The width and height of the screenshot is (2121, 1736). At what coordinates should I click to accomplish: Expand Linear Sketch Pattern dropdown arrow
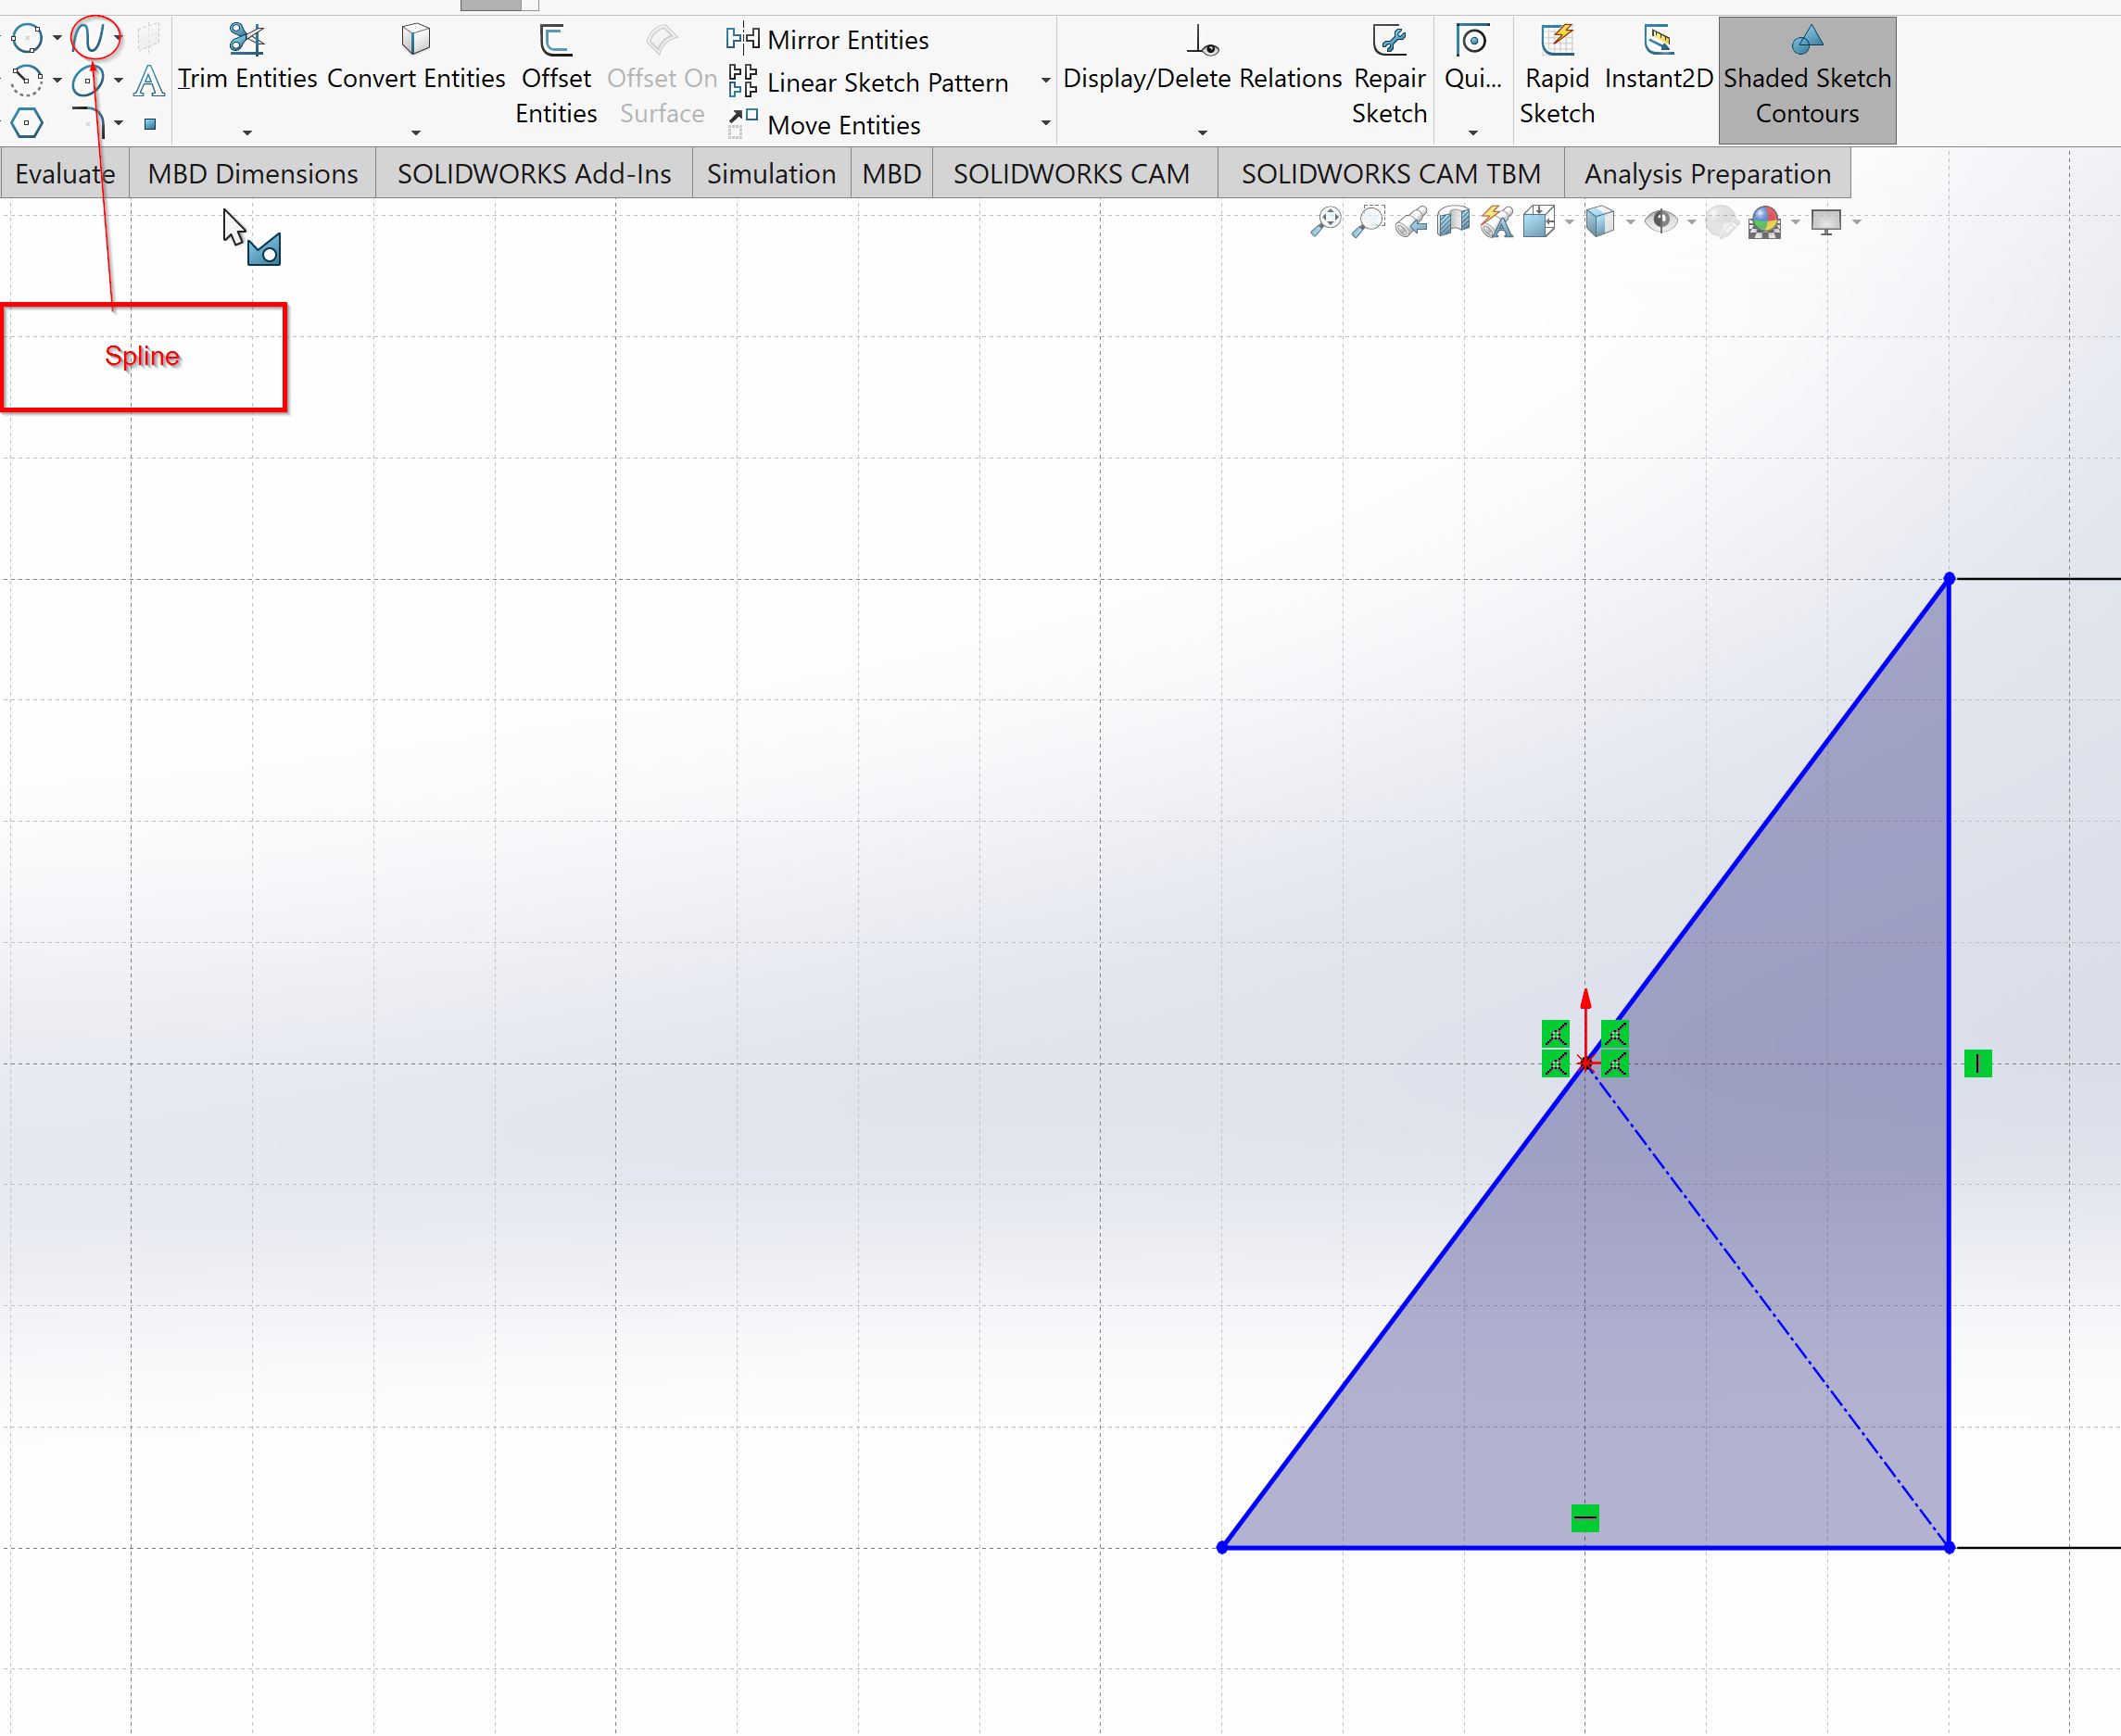point(1045,81)
